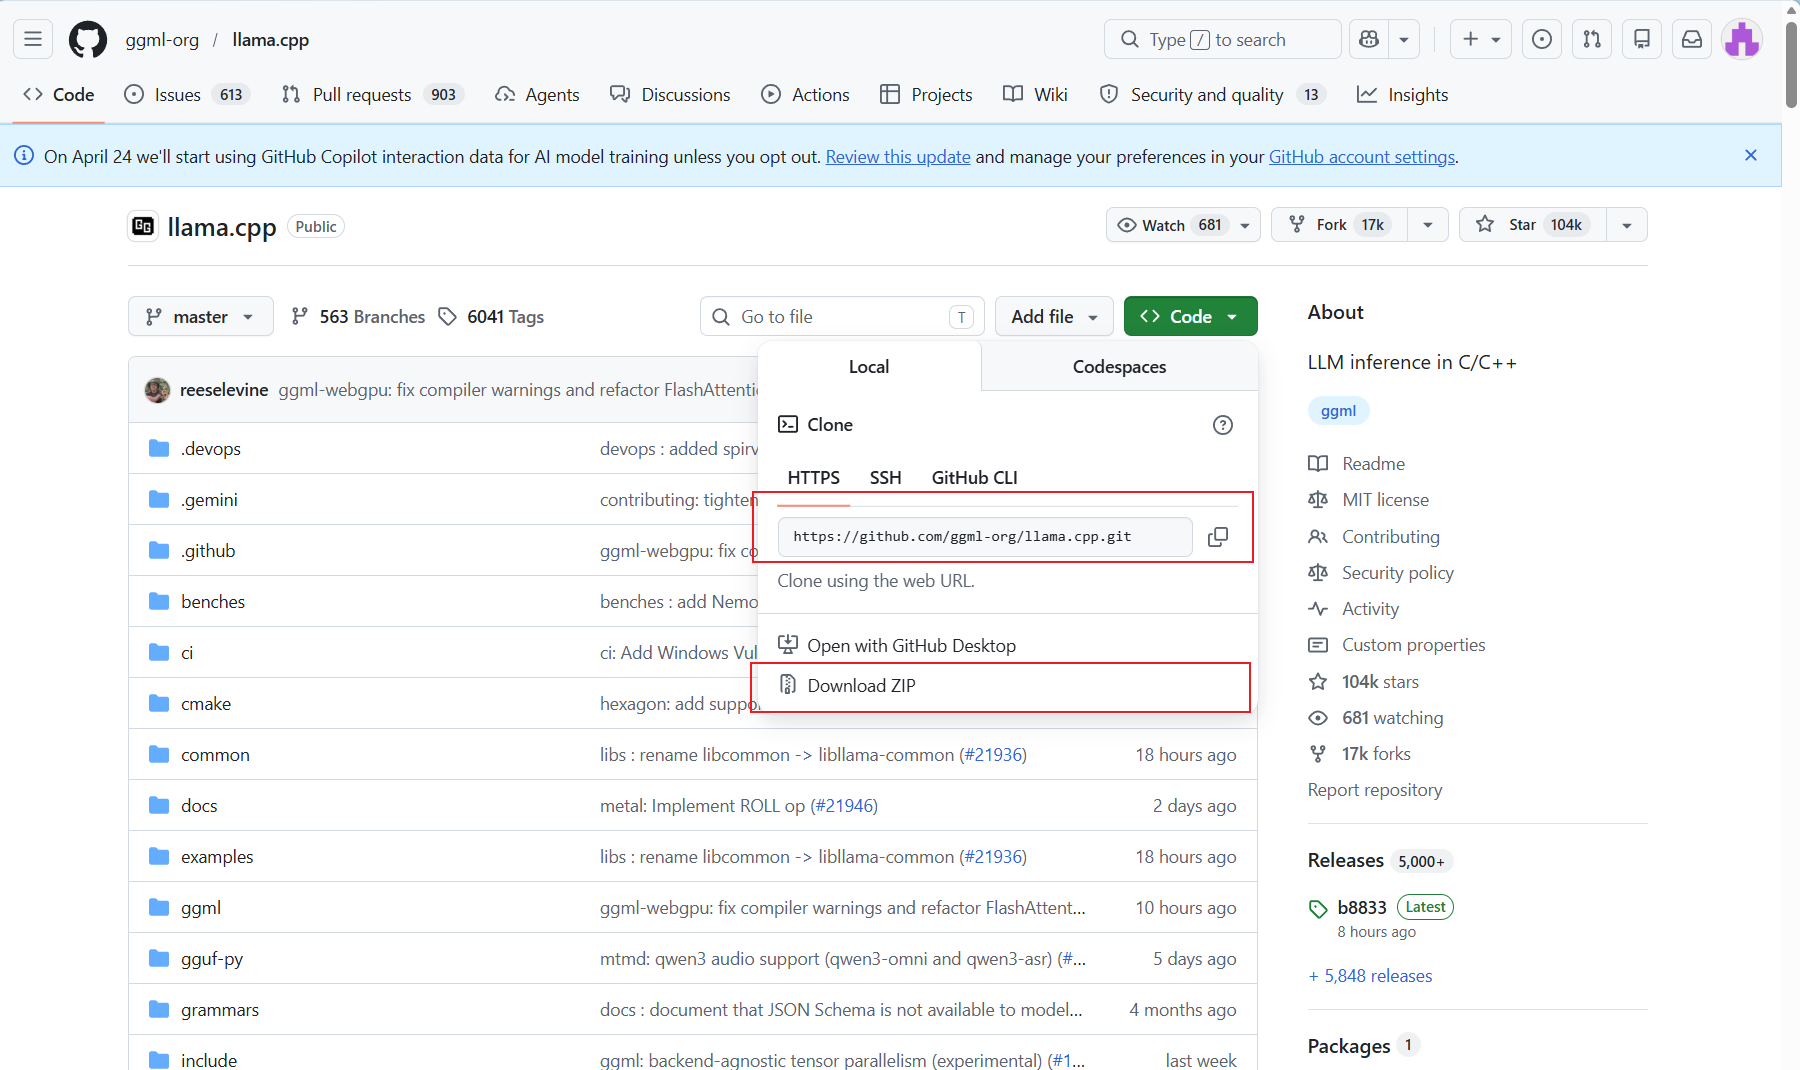Select the HTTPS clone method
Screen dimensions: 1800x1070
(813, 478)
